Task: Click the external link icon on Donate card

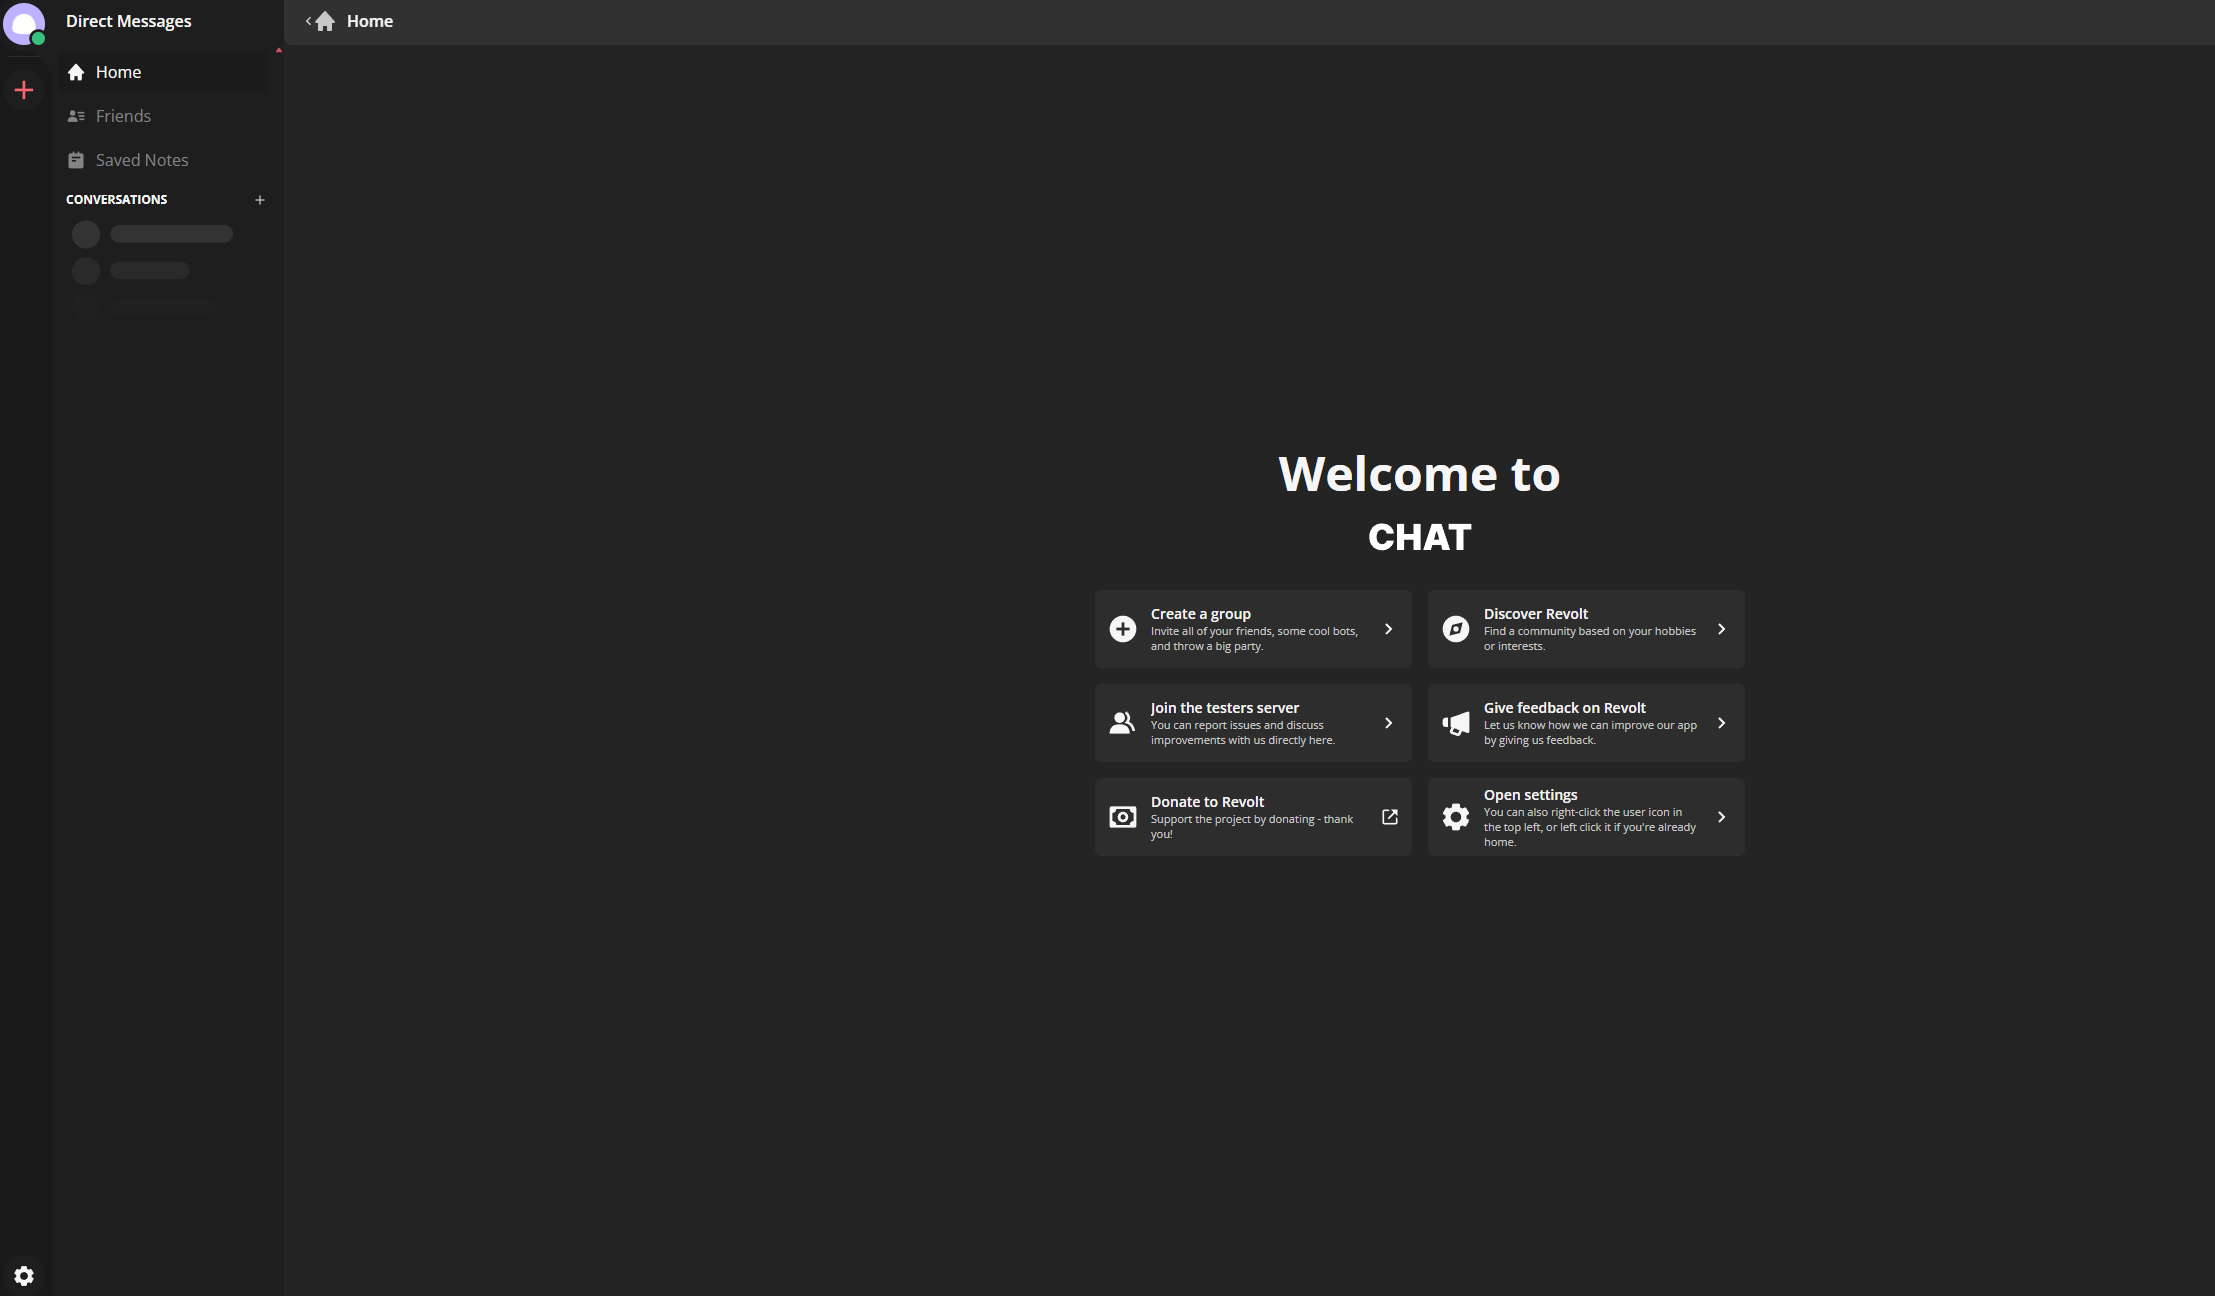Action: pos(1389,817)
